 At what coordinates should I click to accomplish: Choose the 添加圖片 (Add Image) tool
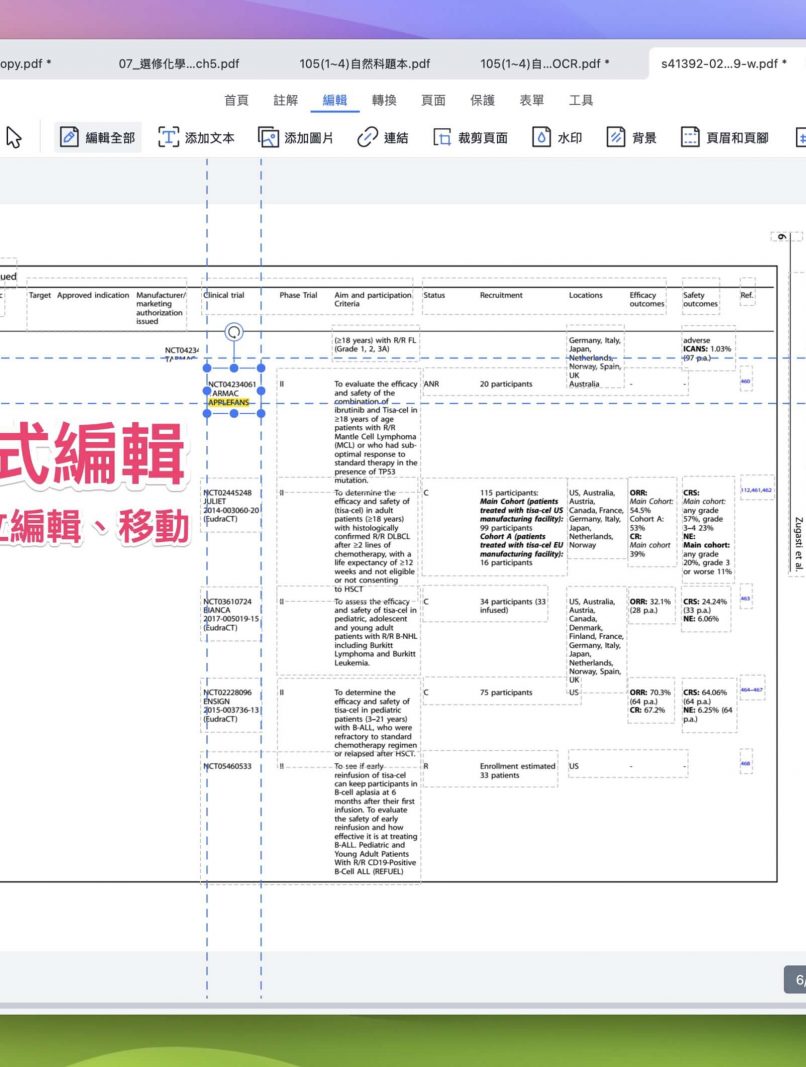pyautogui.click(x=296, y=138)
